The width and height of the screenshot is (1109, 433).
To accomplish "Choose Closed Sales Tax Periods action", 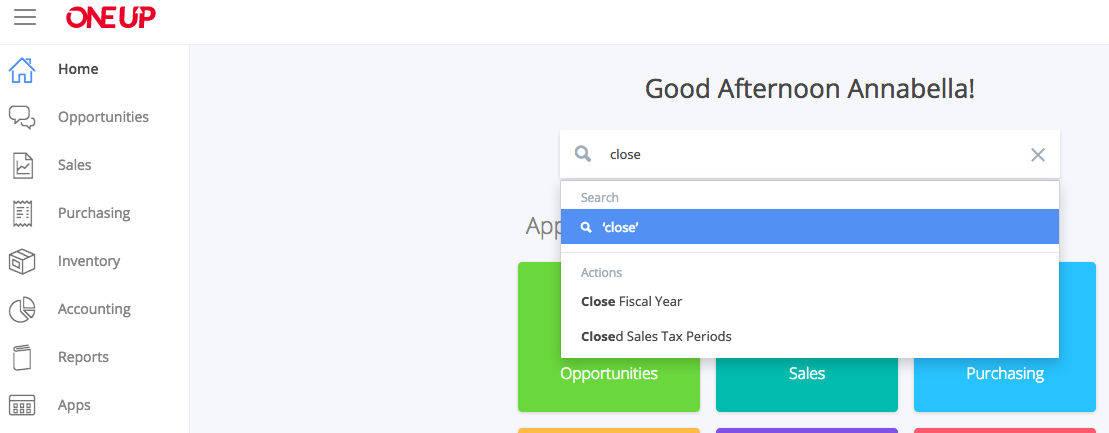I will [656, 336].
